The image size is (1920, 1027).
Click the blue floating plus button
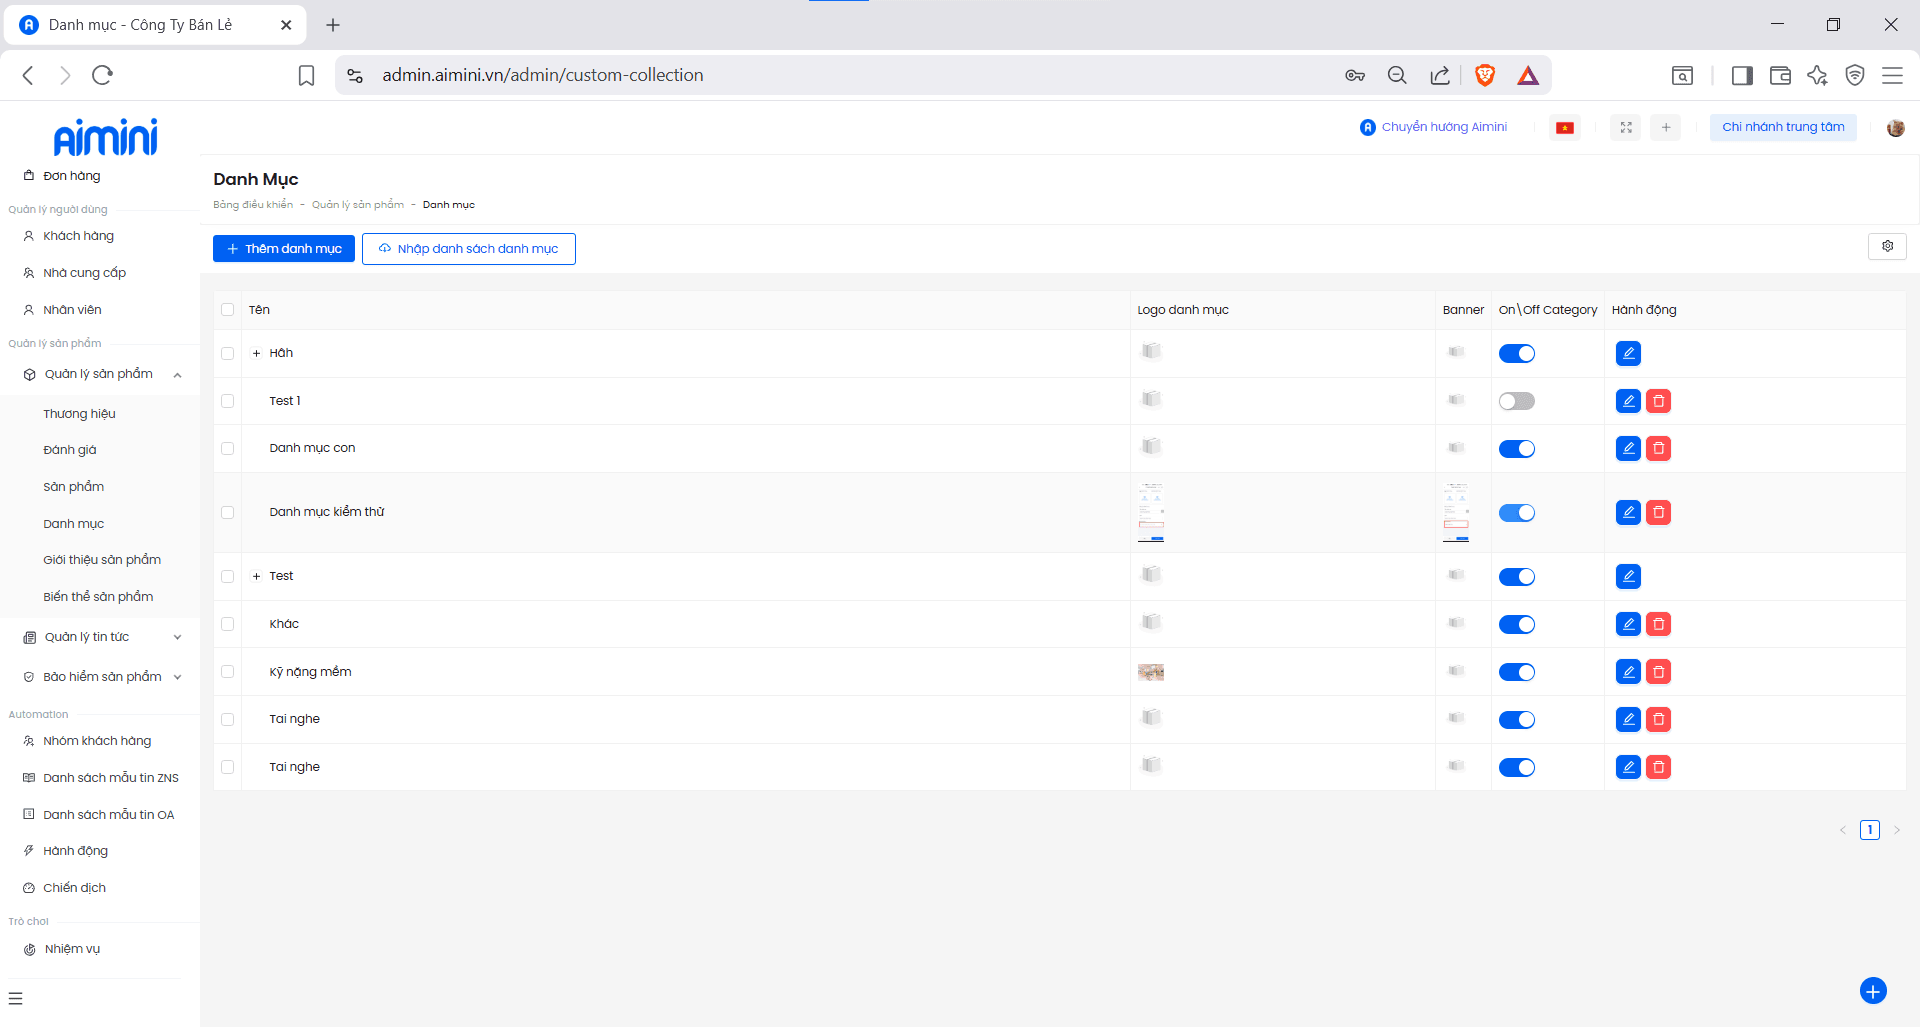tap(1872, 990)
